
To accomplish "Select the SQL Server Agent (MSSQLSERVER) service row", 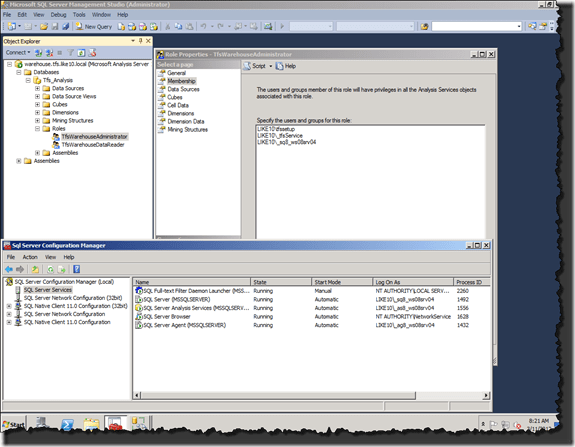I will pyautogui.click(x=312, y=325).
